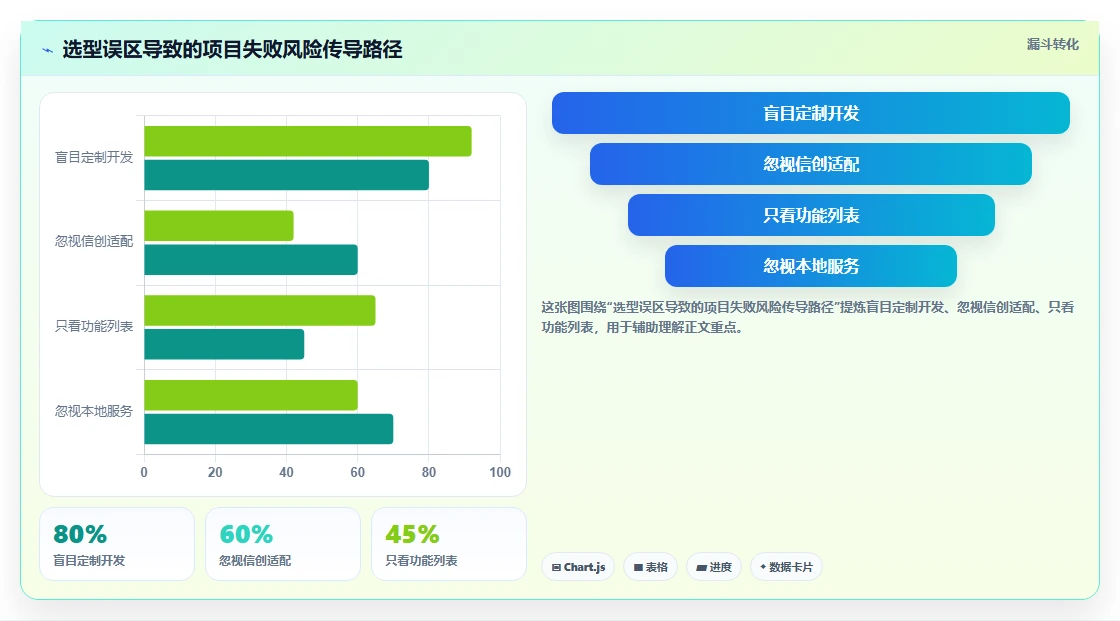The height and width of the screenshot is (621, 1120).
Task: Open the 80% 盲目定制开发 stat card
Action: (117, 544)
